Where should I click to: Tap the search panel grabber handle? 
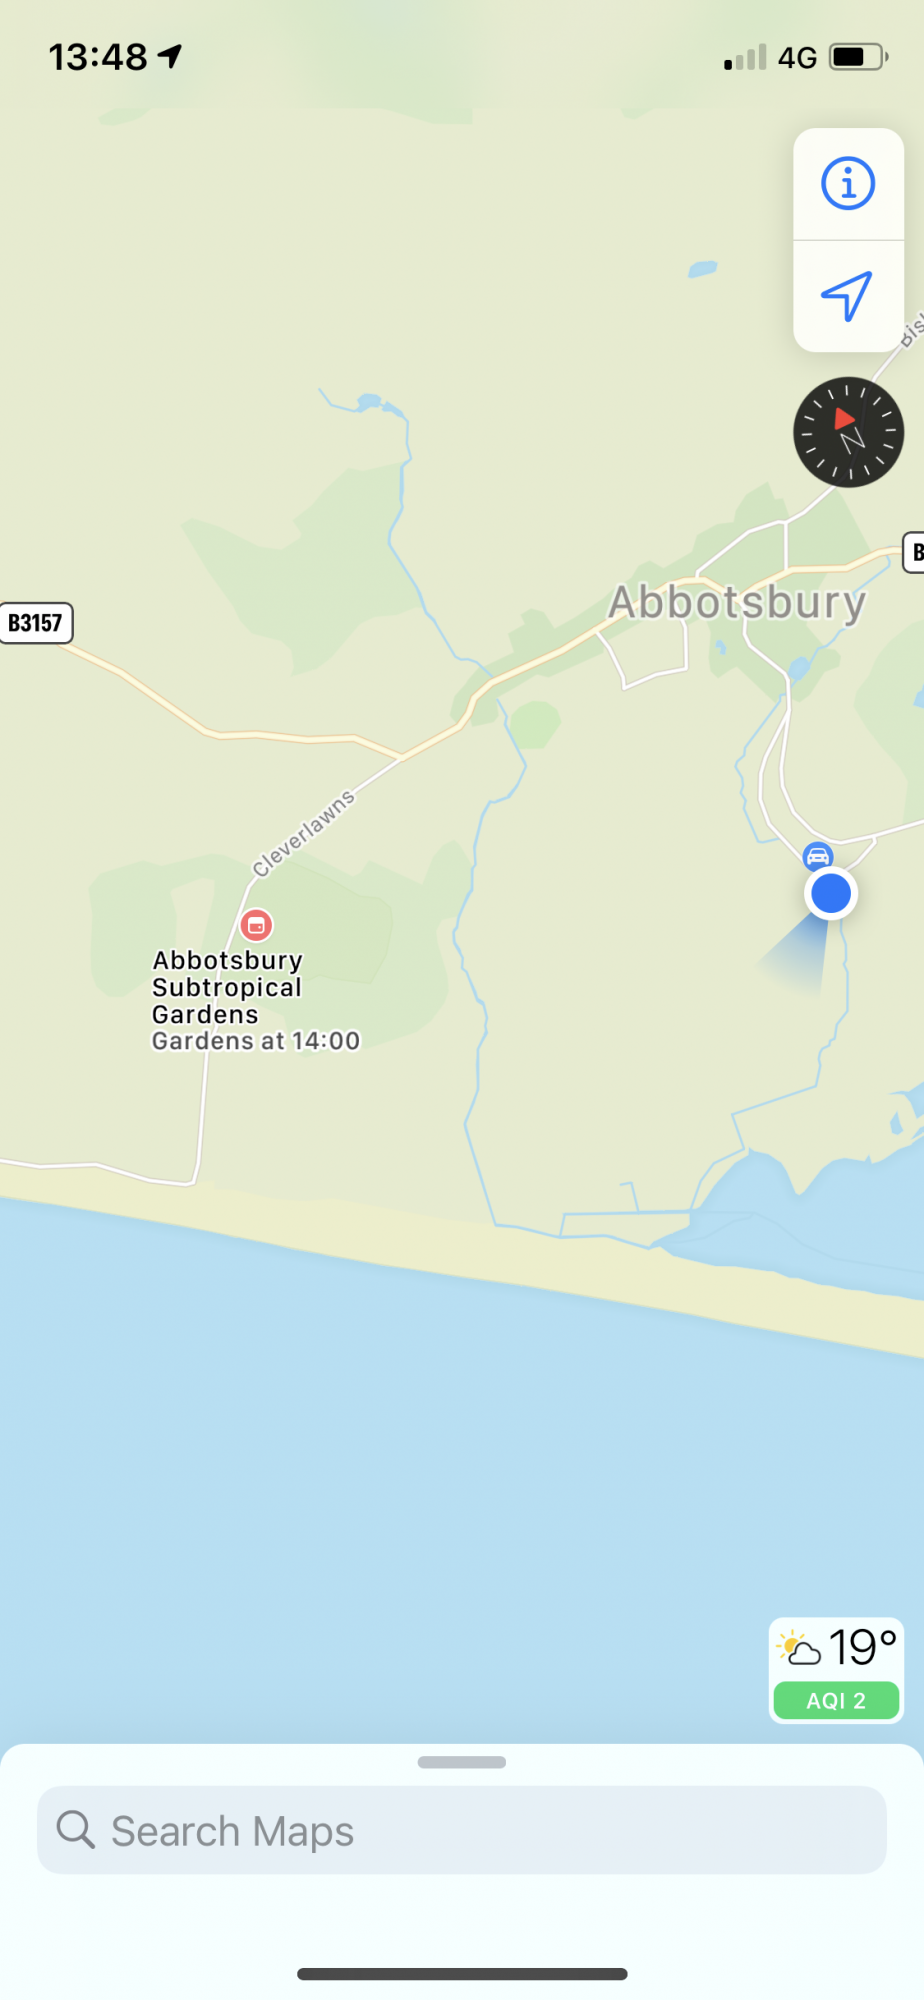[x=462, y=1762]
